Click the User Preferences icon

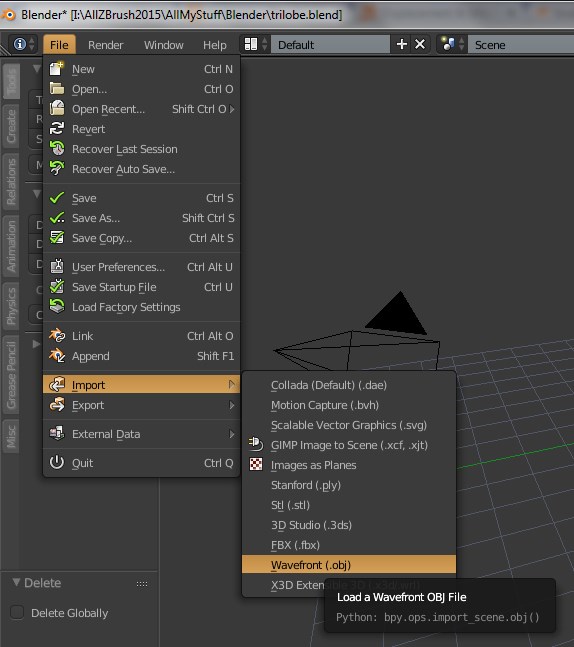(x=57, y=266)
